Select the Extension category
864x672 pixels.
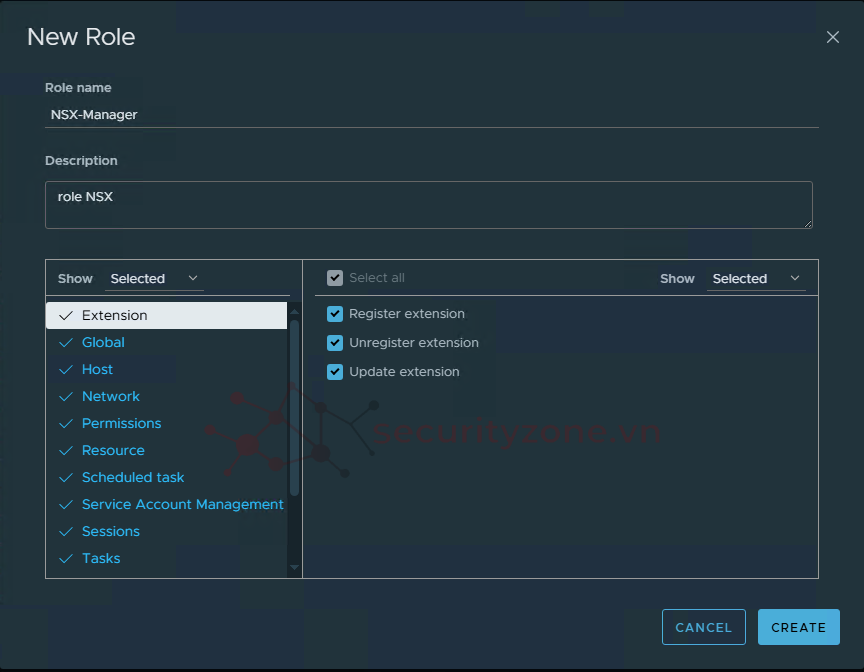pos(114,316)
